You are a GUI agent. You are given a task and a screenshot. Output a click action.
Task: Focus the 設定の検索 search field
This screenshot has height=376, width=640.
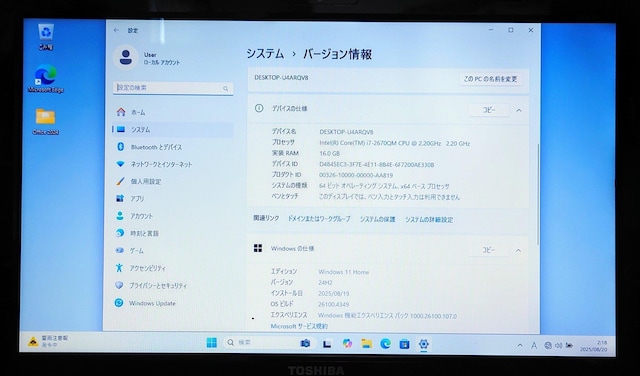pyautogui.click(x=173, y=88)
